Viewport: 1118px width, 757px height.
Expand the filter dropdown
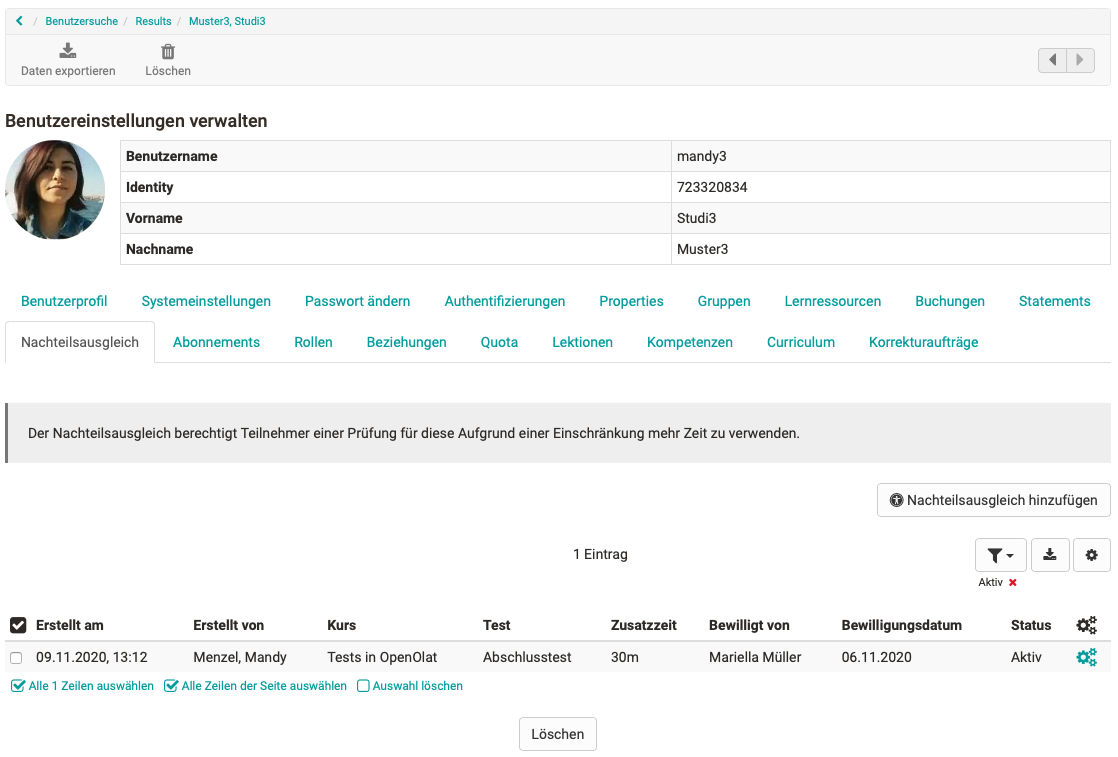(x=1000, y=555)
